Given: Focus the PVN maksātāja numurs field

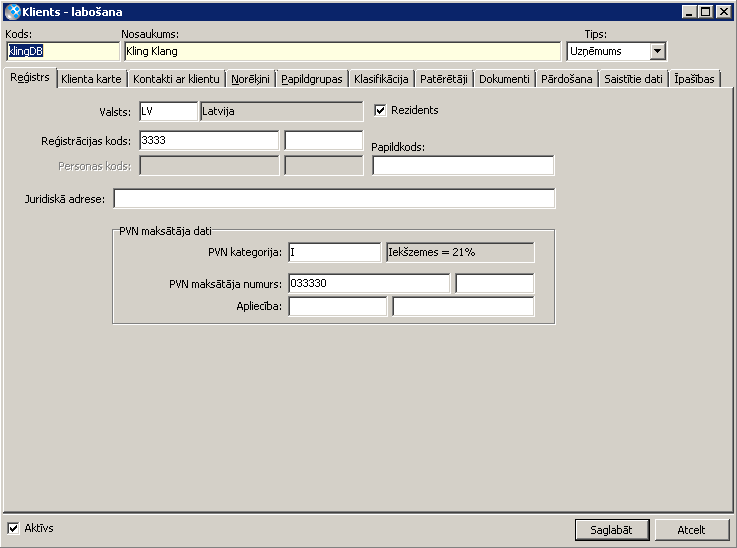Looking at the screenshot, I should pos(368,284).
